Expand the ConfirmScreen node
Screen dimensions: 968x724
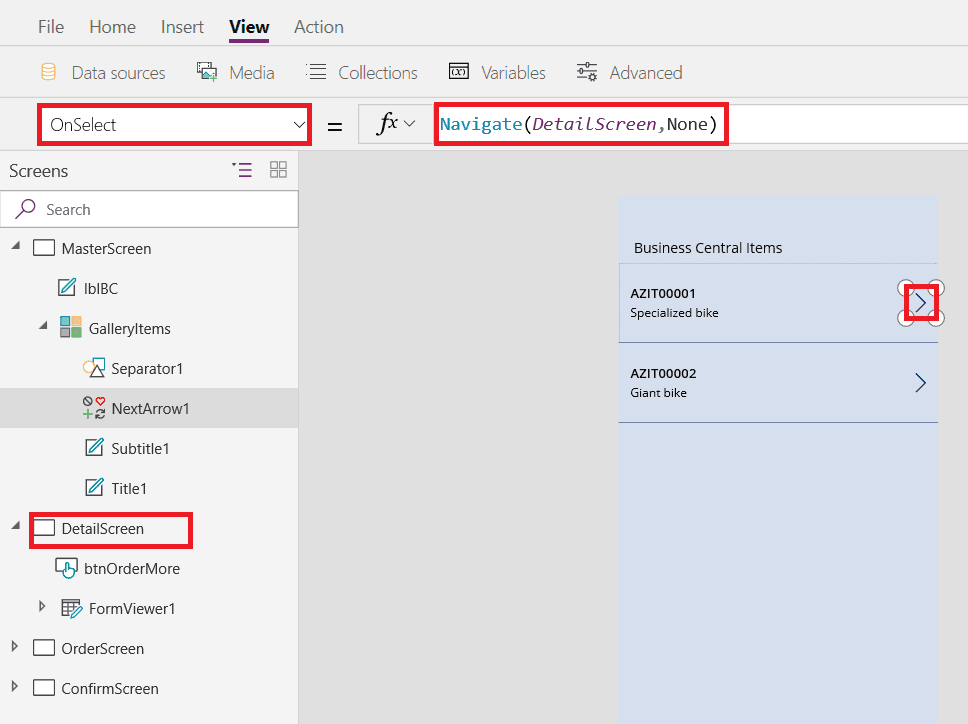pos(15,686)
